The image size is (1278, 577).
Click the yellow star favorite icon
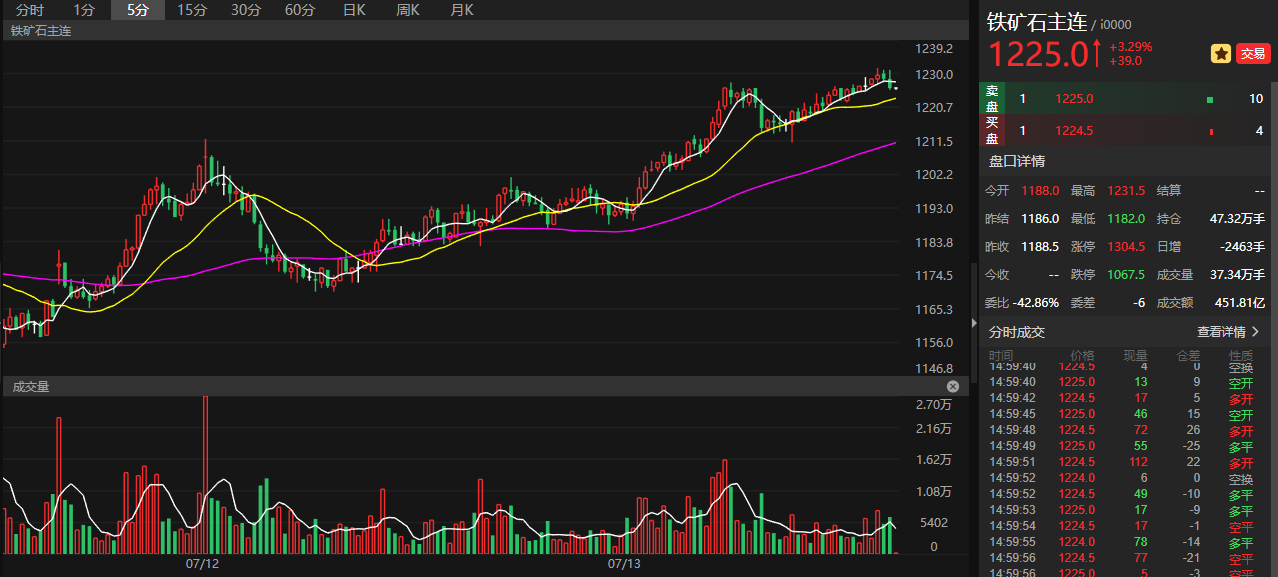(x=1221, y=54)
